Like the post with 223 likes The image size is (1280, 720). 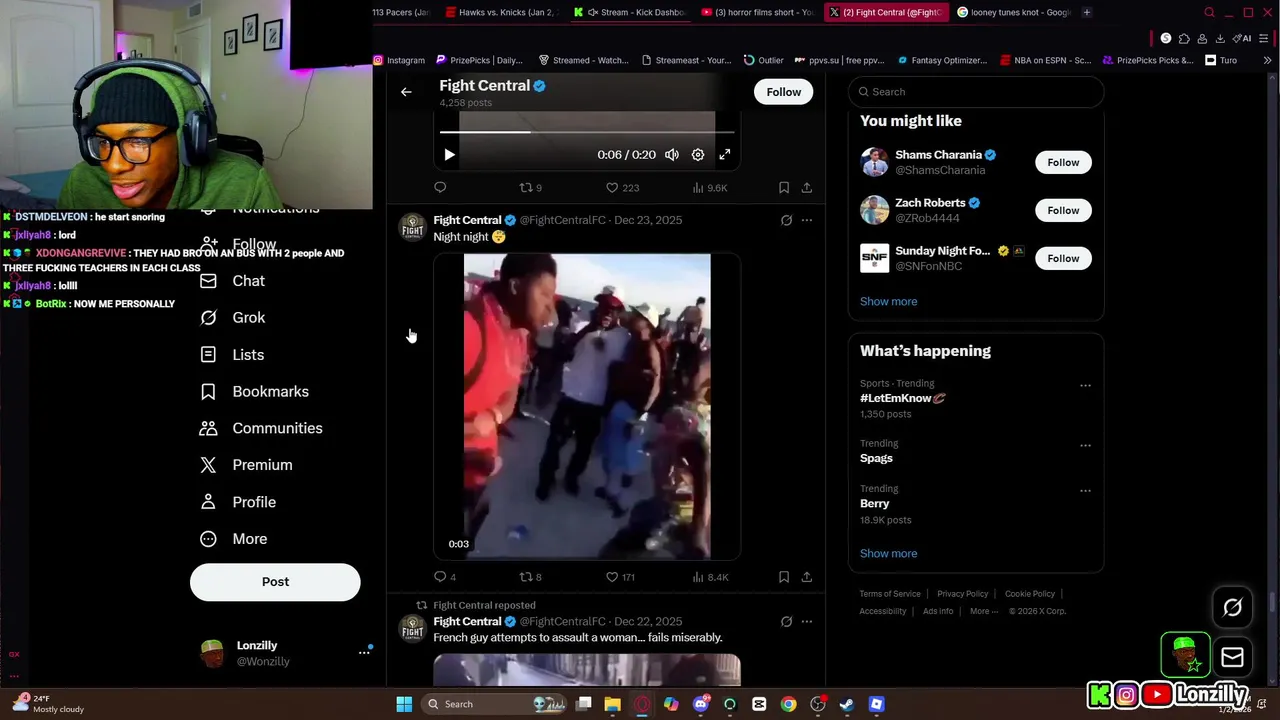pyautogui.click(x=622, y=187)
